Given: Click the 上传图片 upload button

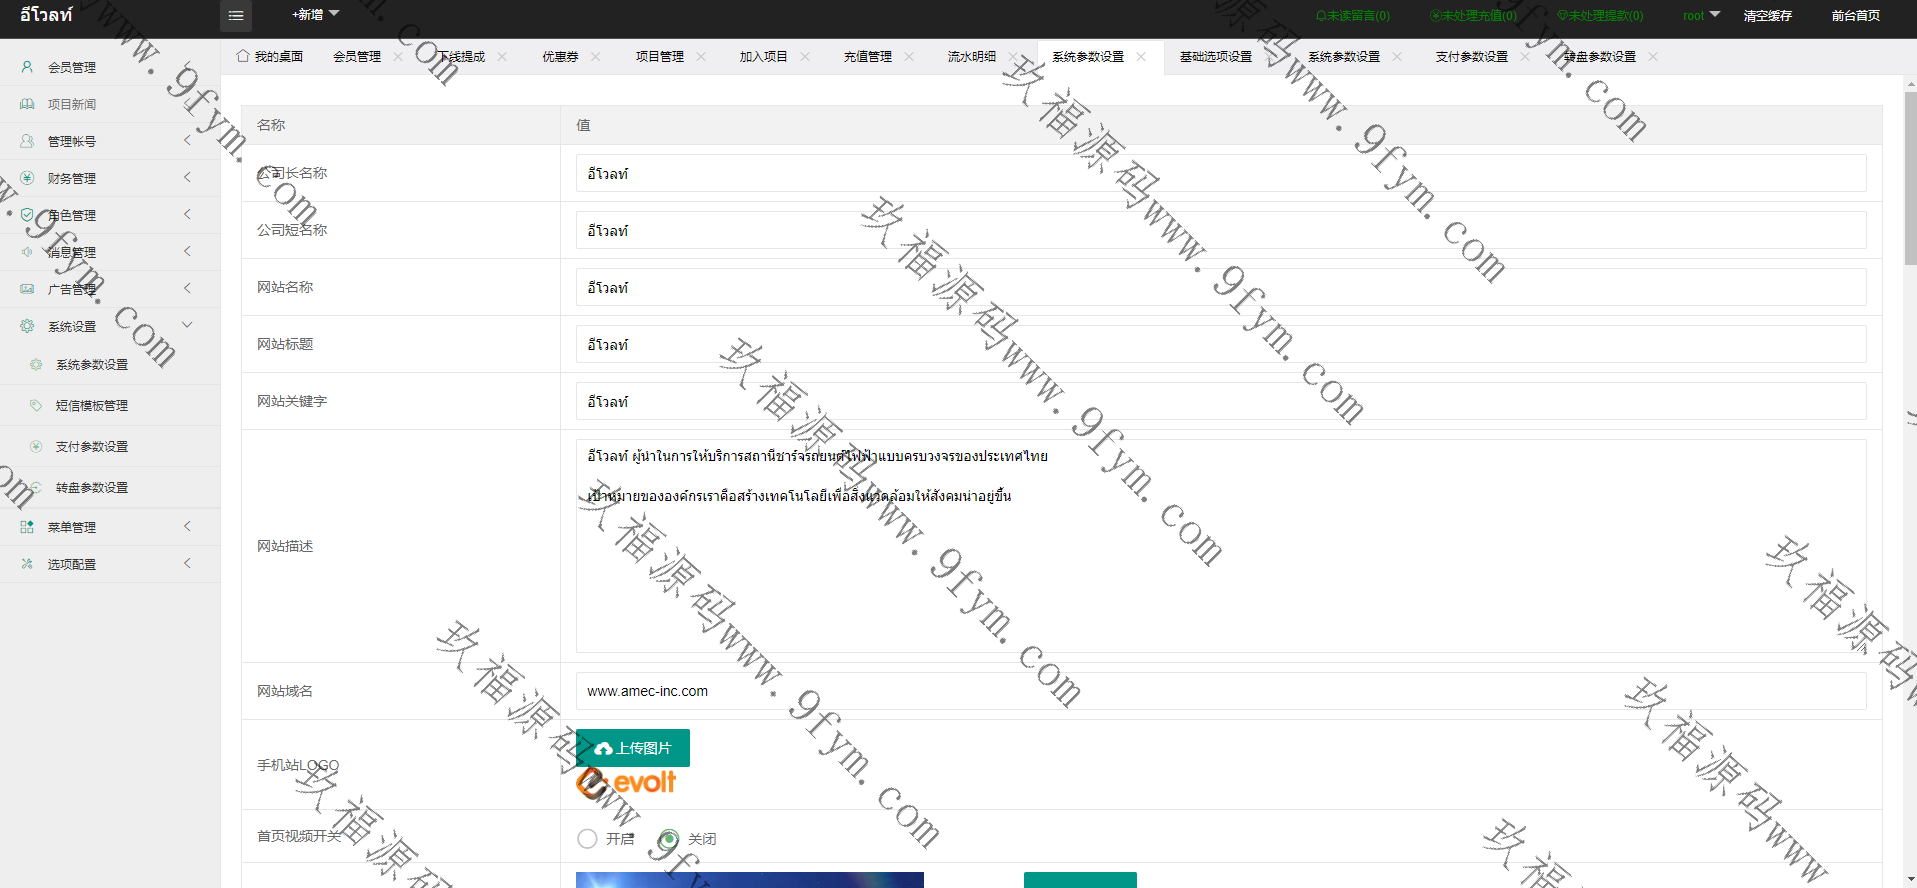Looking at the screenshot, I should (x=633, y=748).
